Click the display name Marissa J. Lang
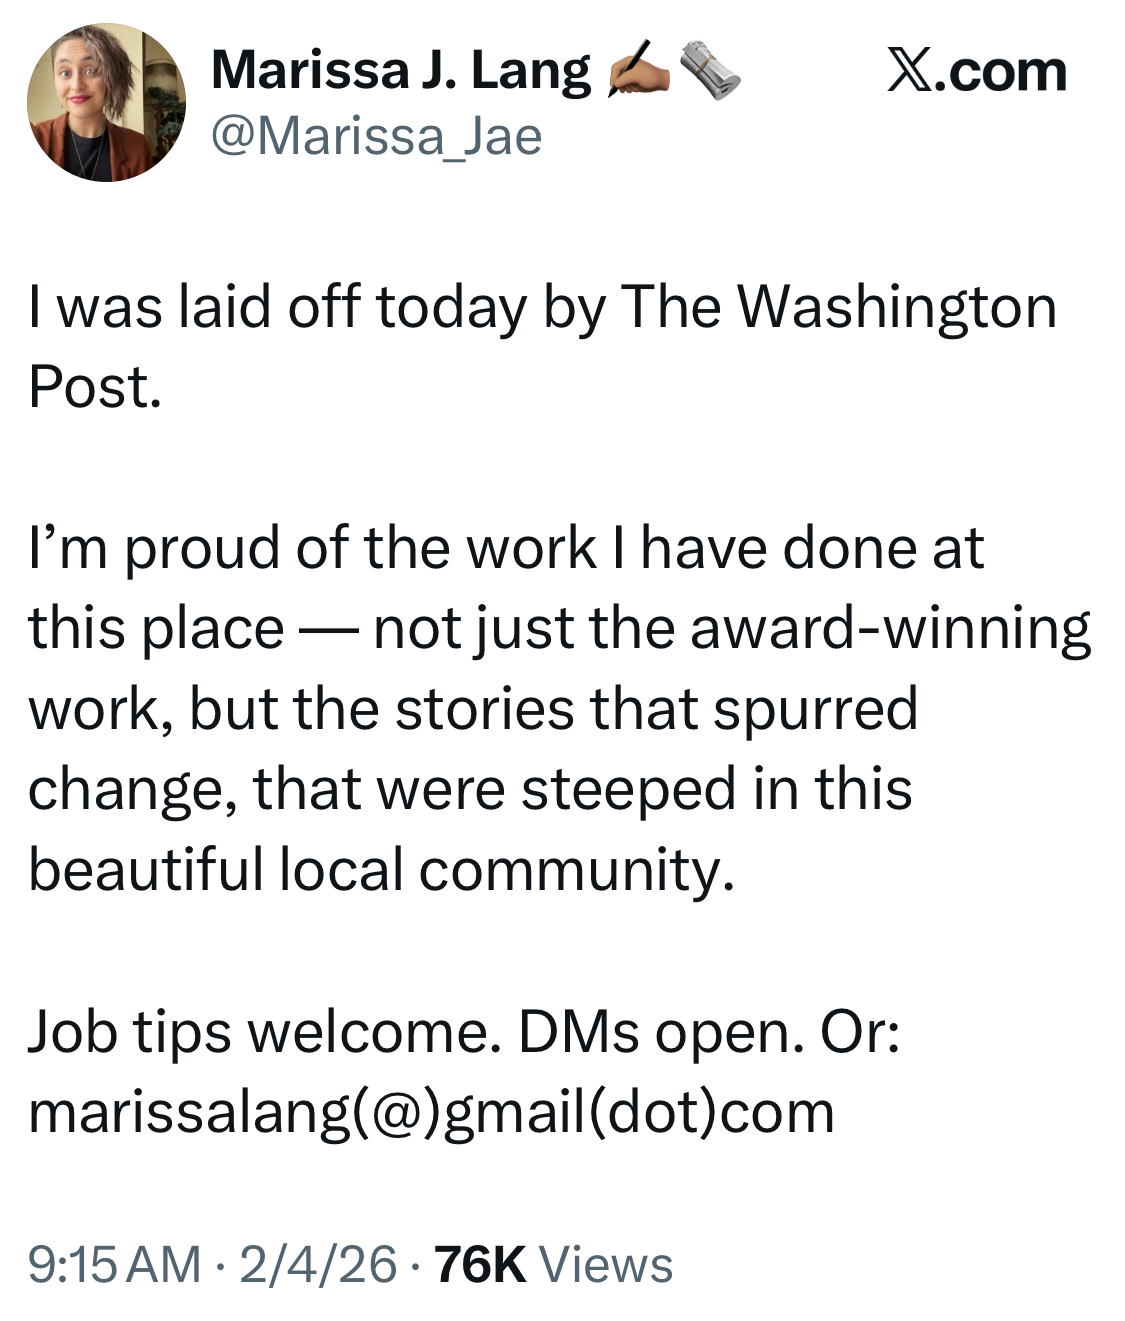The width and height of the screenshot is (1125, 1321). pyautogui.click(x=400, y=72)
